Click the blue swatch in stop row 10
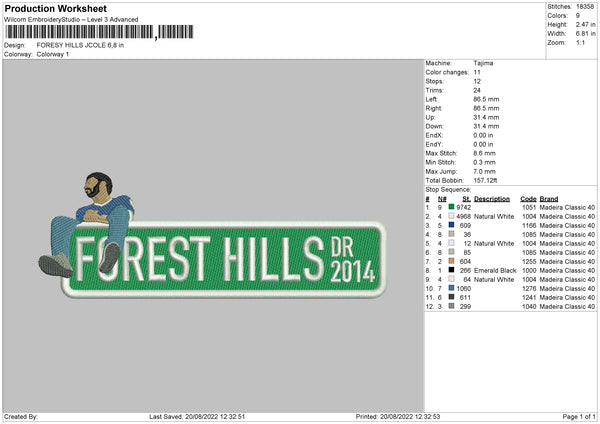600x424 pixels. (x=452, y=288)
